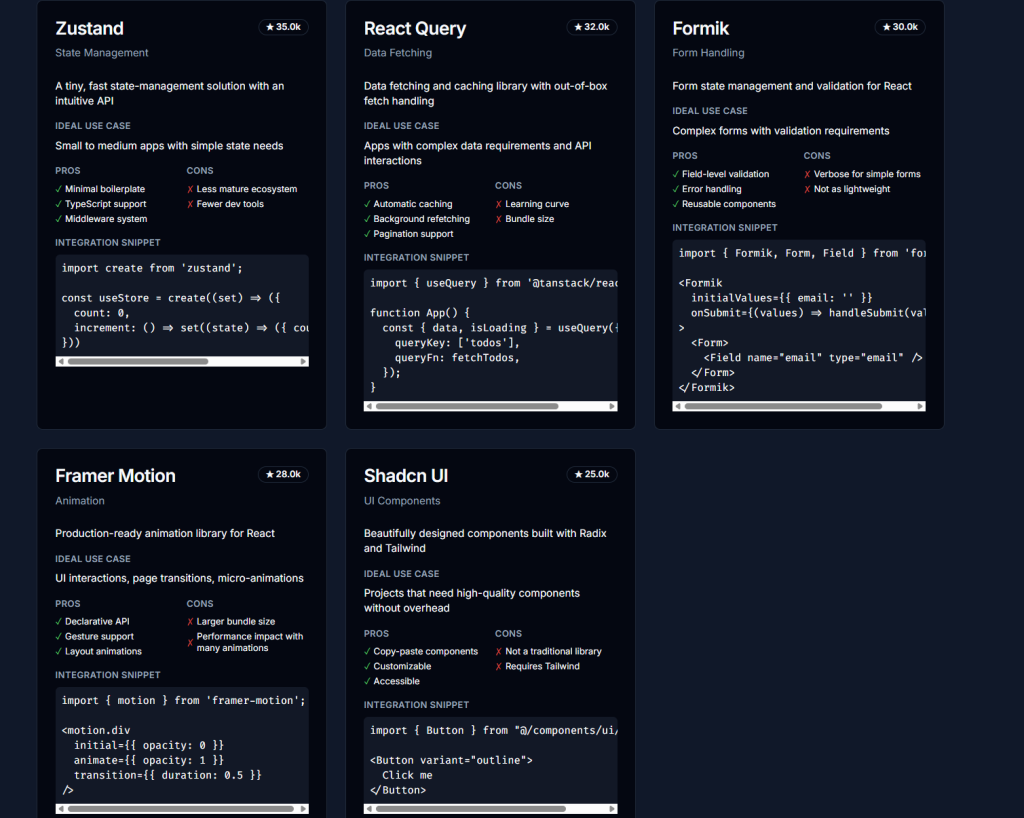Click the Copy-paste components pro item

pos(421,652)
